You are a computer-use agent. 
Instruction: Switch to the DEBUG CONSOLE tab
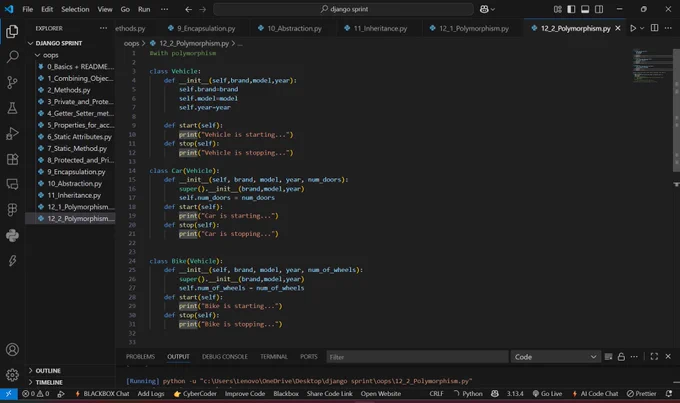225,357
